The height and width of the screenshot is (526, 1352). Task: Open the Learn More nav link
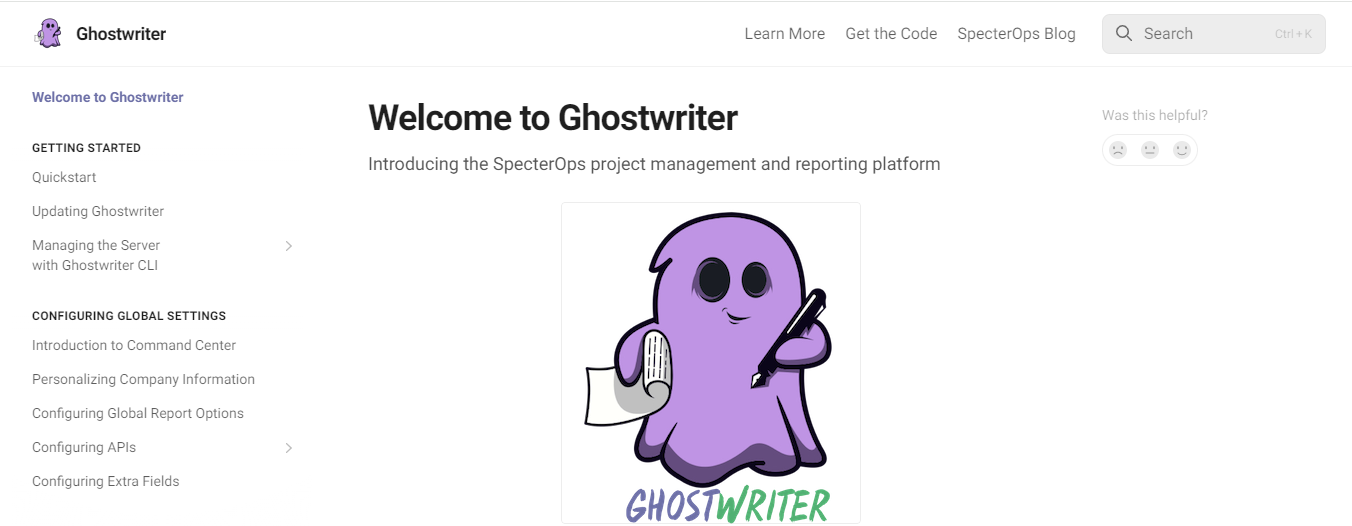784,34
